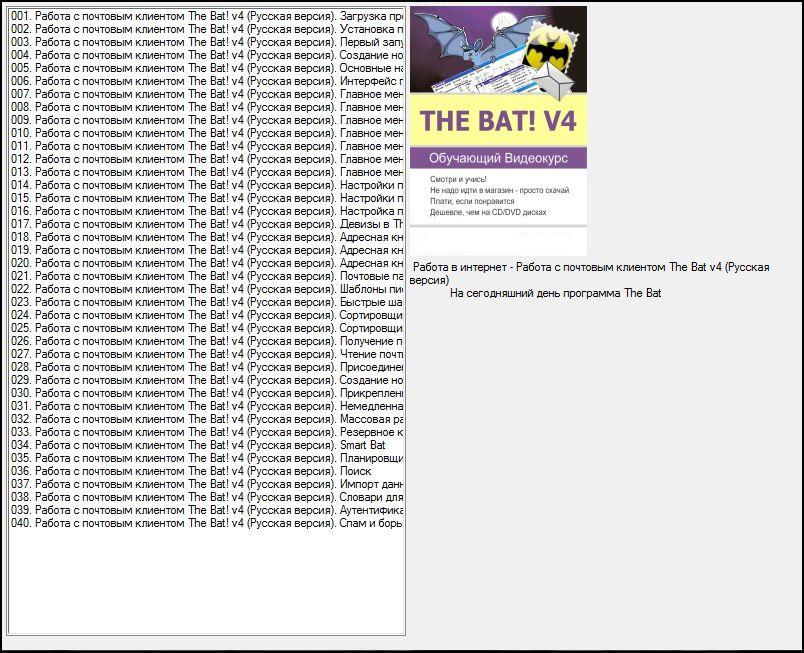Image resolution: width=804 pixels, height=653 pixels.
Task: Choose list row numbered 020
Action: (207, 263)
